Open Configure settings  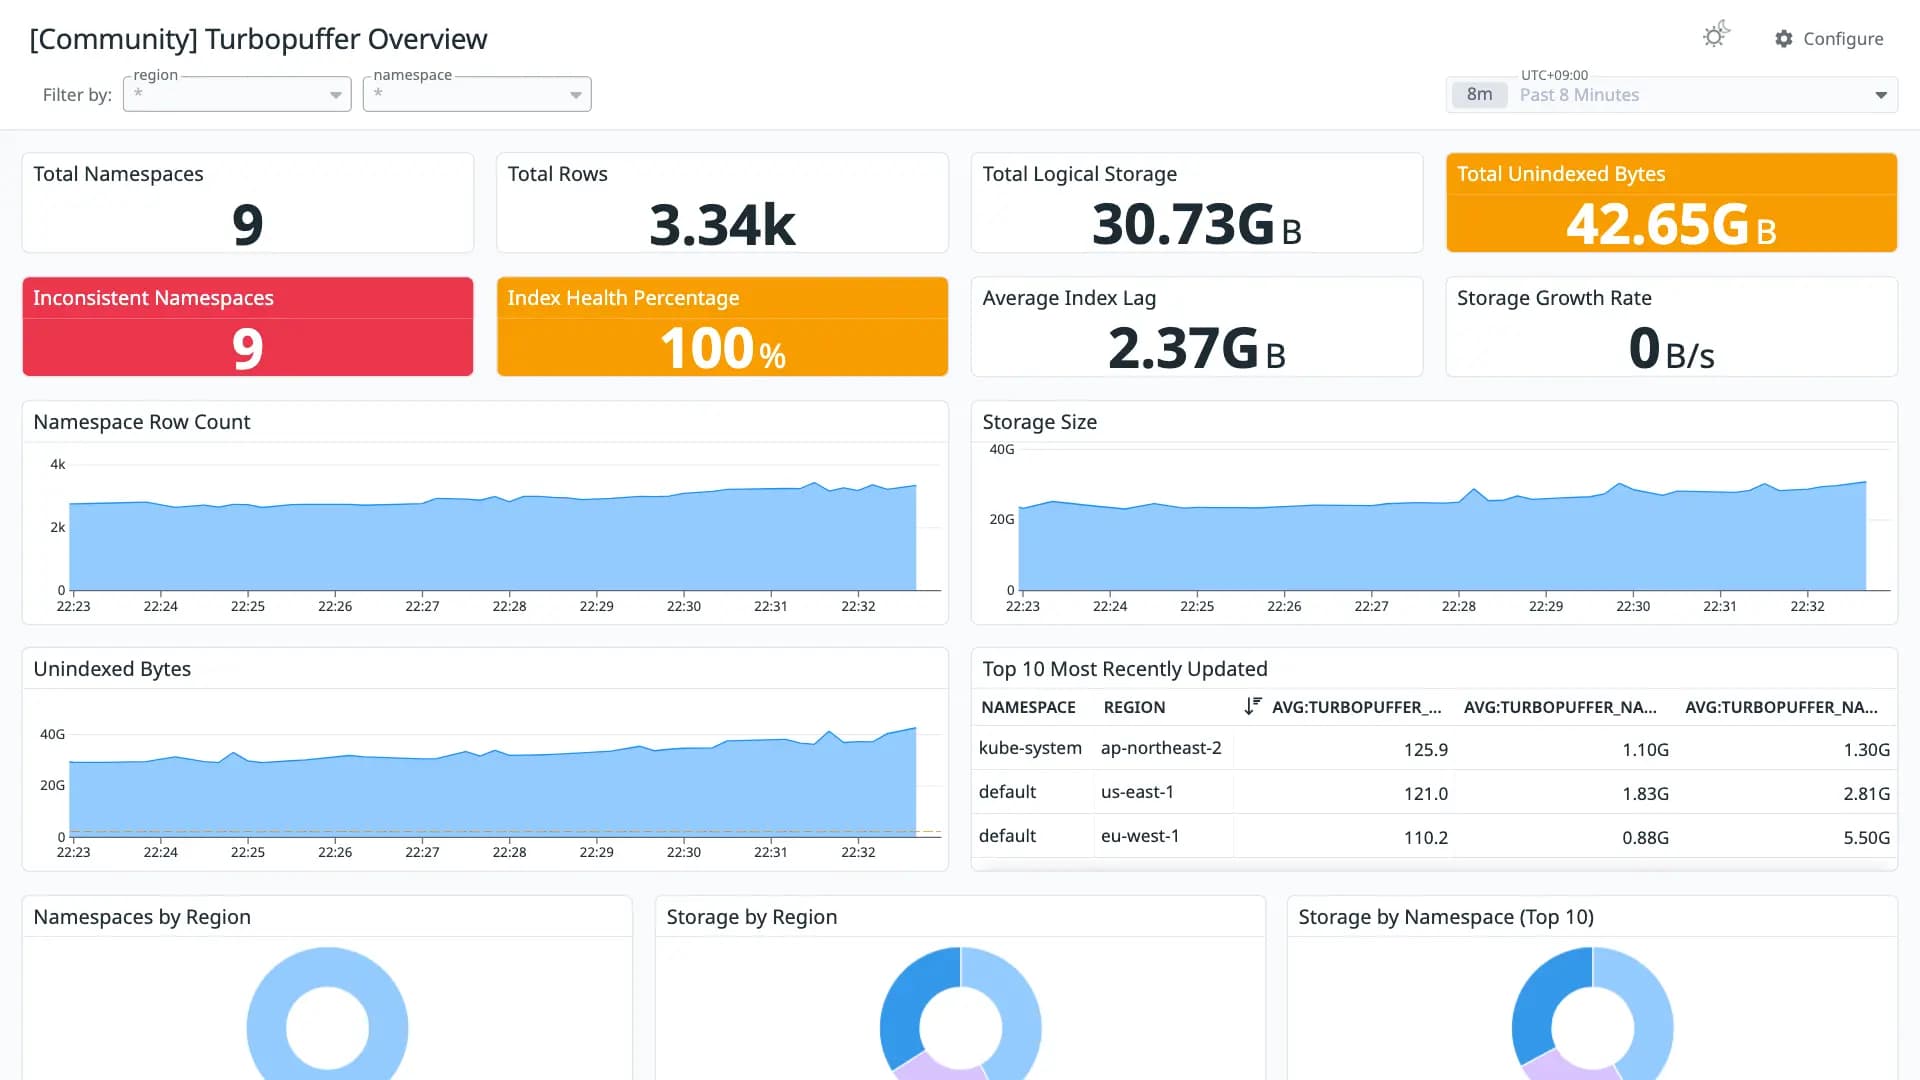(x=1828, y=39)
